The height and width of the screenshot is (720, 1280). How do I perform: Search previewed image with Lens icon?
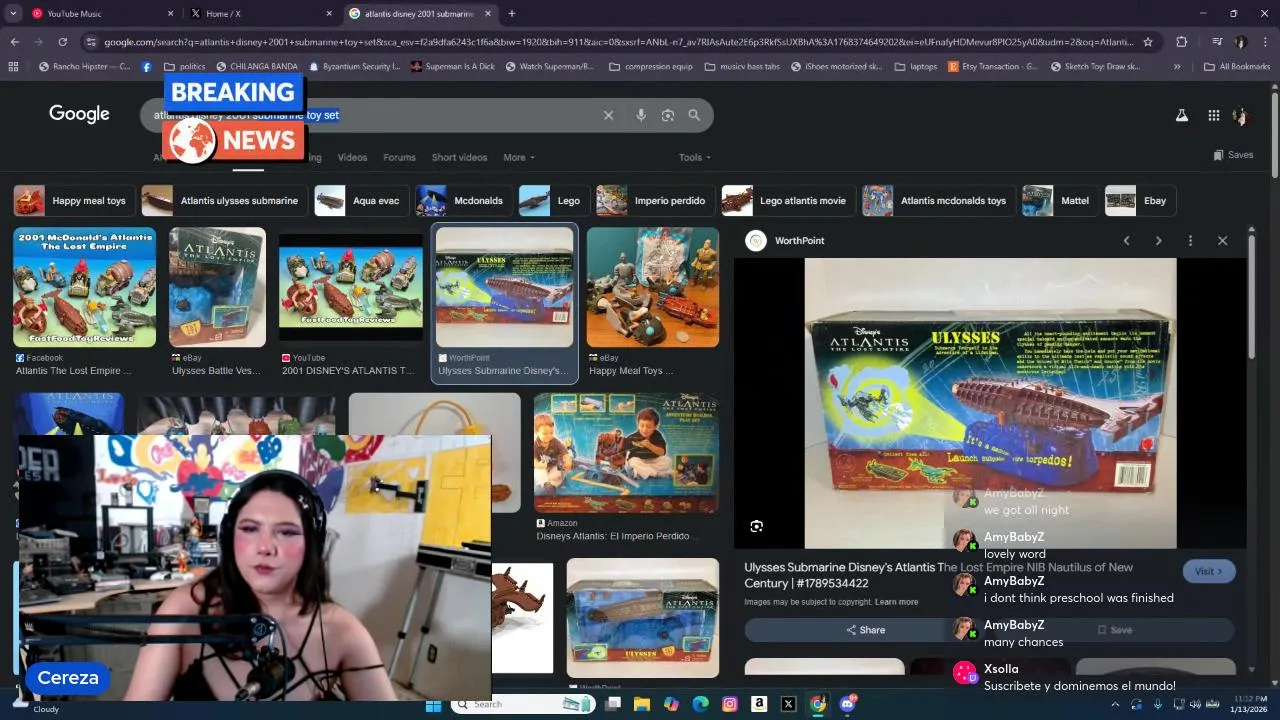click(756, 526)
